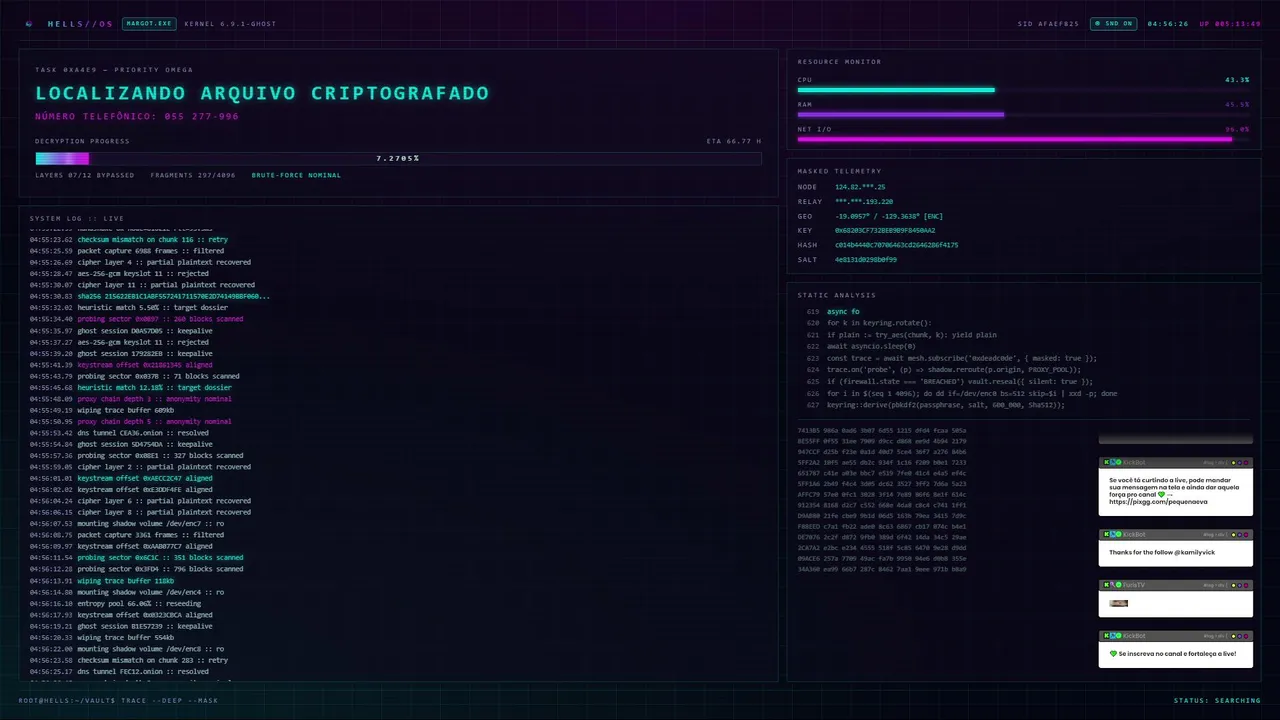
Task: Click the NODE value '124.82.***.25'
Action: [860, 187]
